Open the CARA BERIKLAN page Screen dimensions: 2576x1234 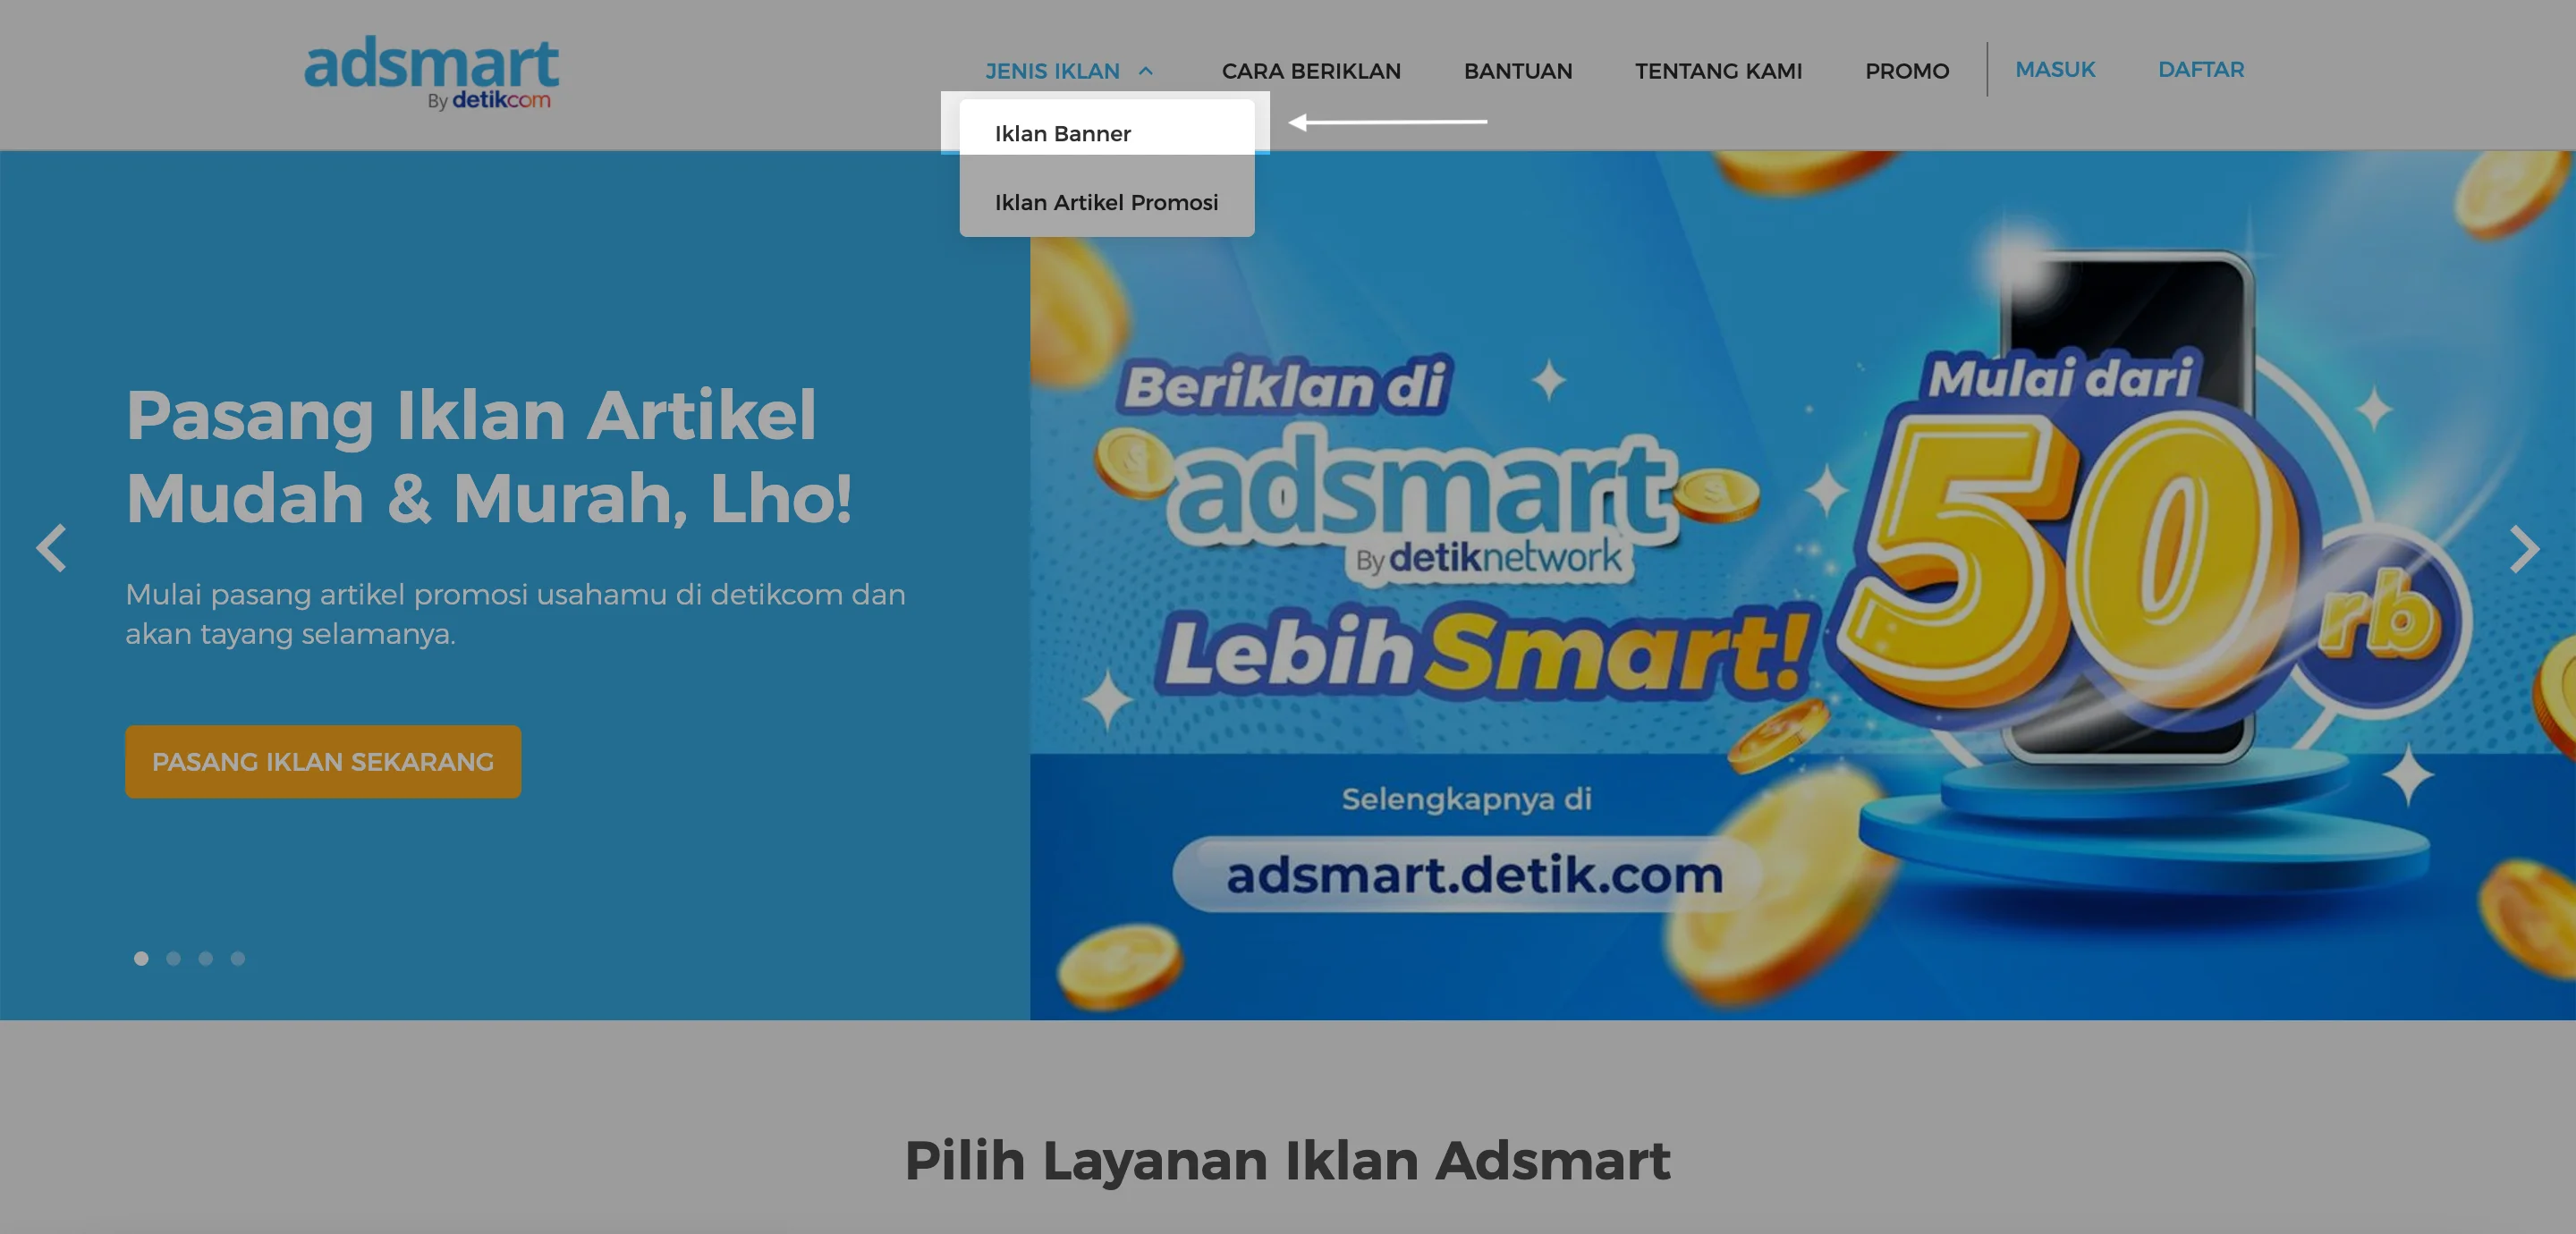[x=1310, y=71]
